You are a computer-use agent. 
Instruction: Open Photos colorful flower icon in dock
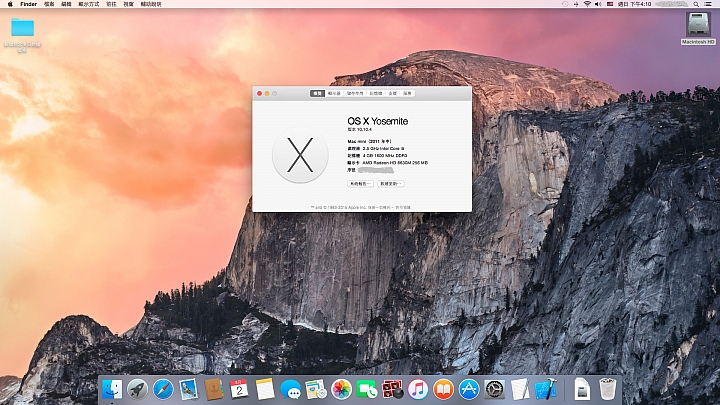click(x=342, y=389)
